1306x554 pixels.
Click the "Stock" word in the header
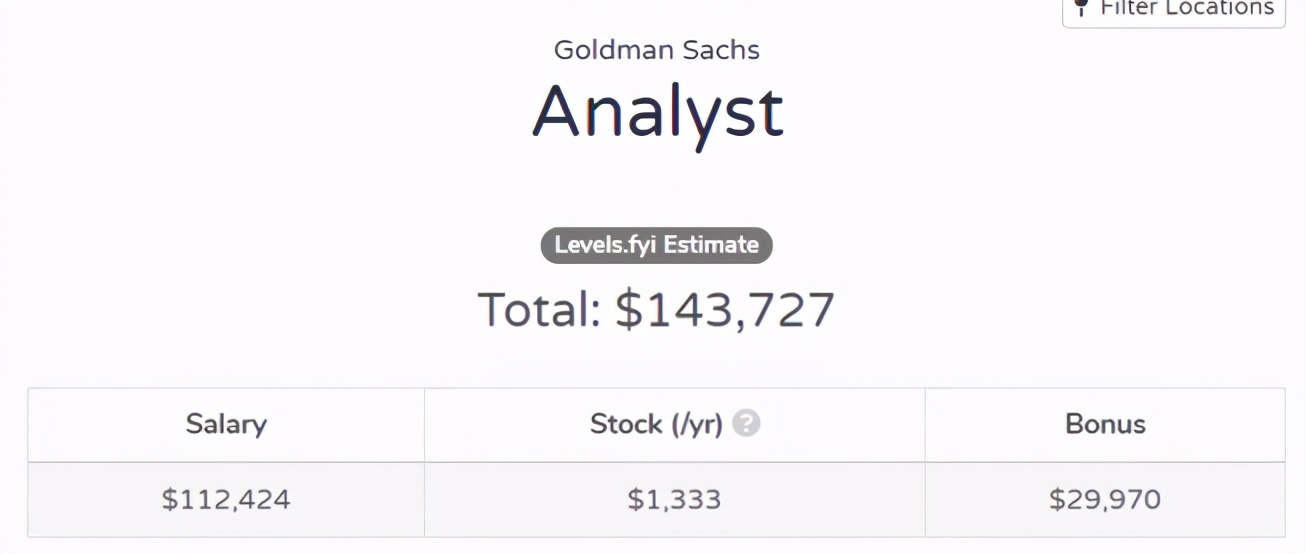[626, 424]
